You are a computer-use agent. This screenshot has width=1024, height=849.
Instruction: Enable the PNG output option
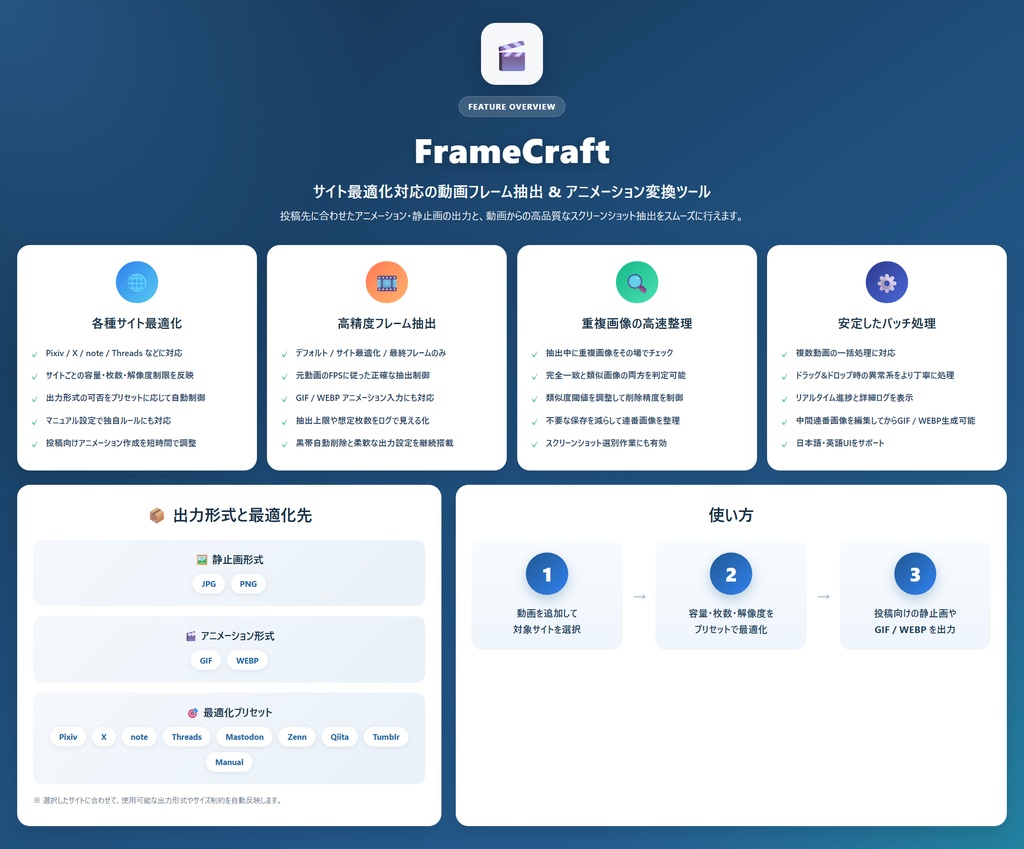coord(247,583)
